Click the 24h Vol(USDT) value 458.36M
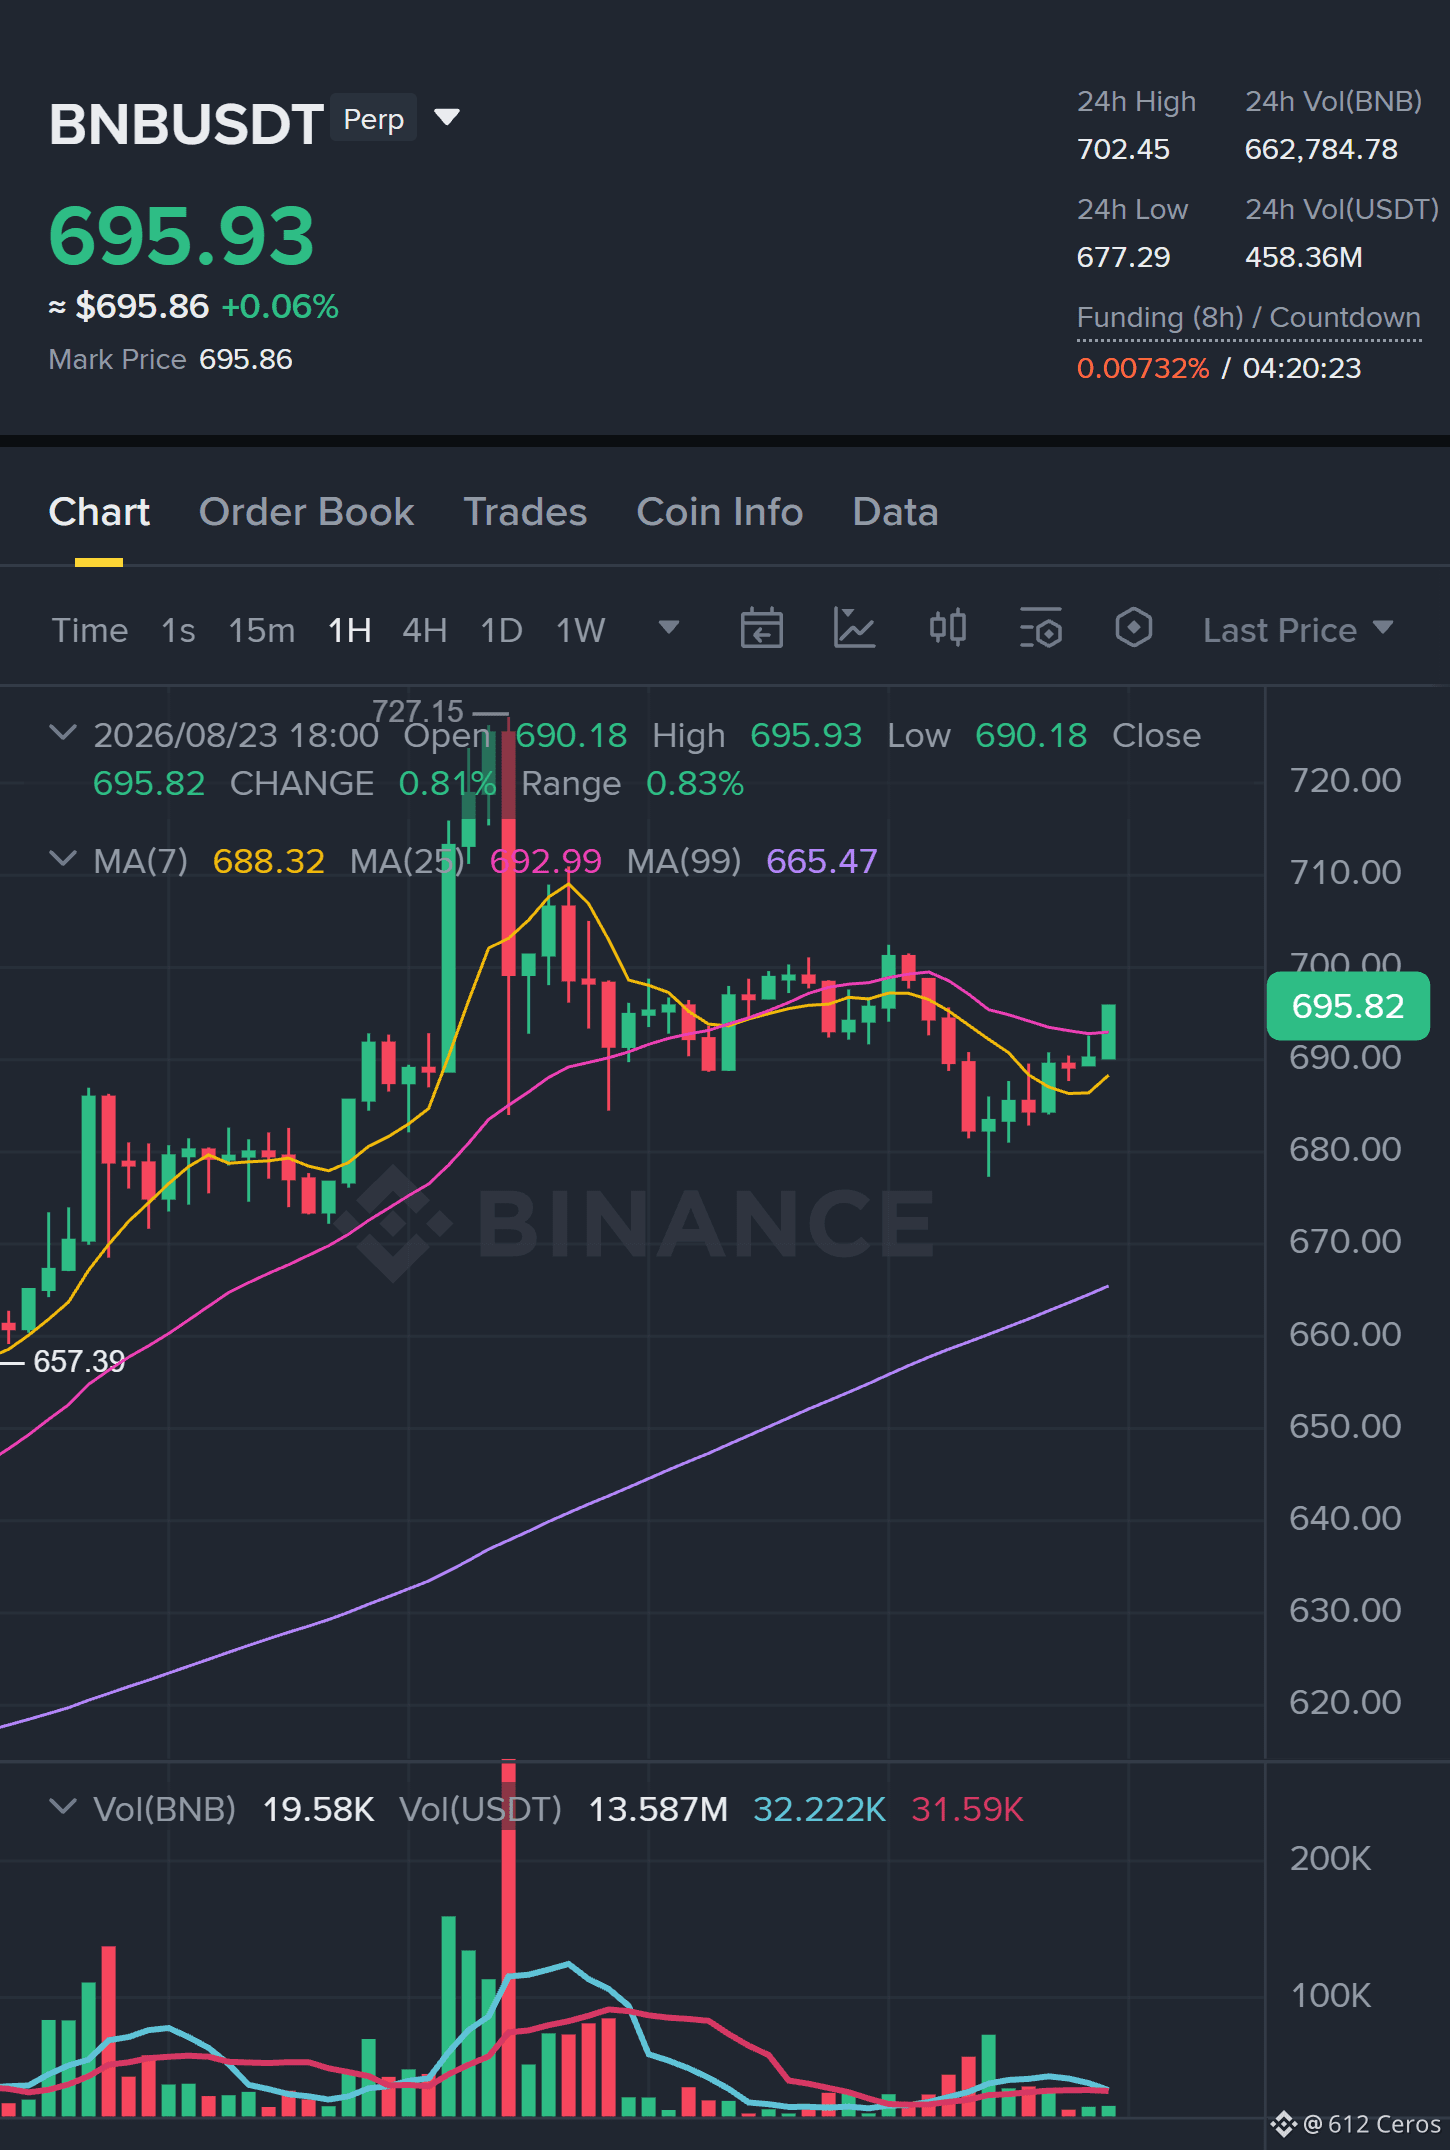 point(1304,258)
